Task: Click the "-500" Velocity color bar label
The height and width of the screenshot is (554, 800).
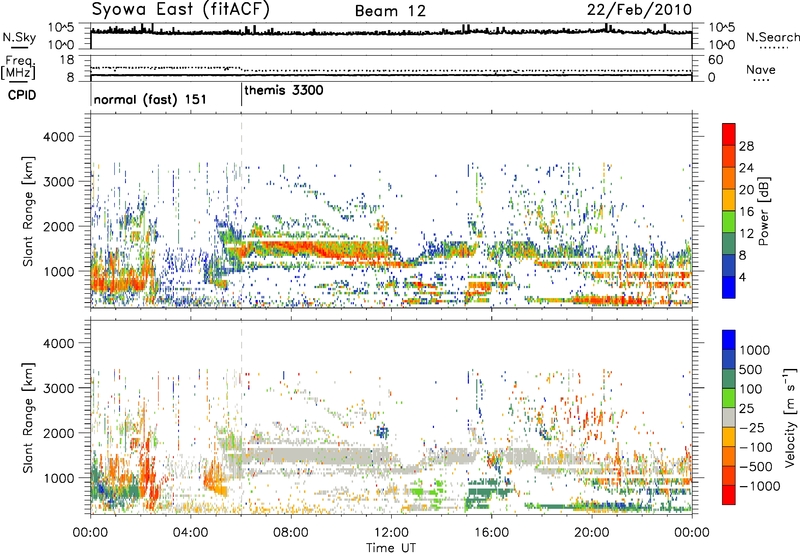Action: (x=756, y=467)
